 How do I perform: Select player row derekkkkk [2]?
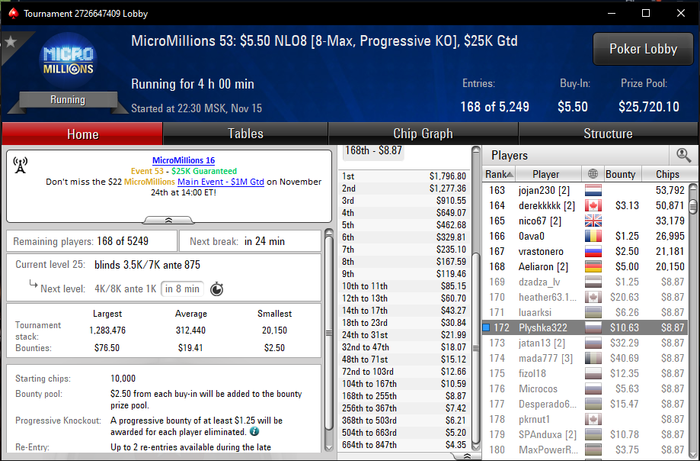(585, 206)
